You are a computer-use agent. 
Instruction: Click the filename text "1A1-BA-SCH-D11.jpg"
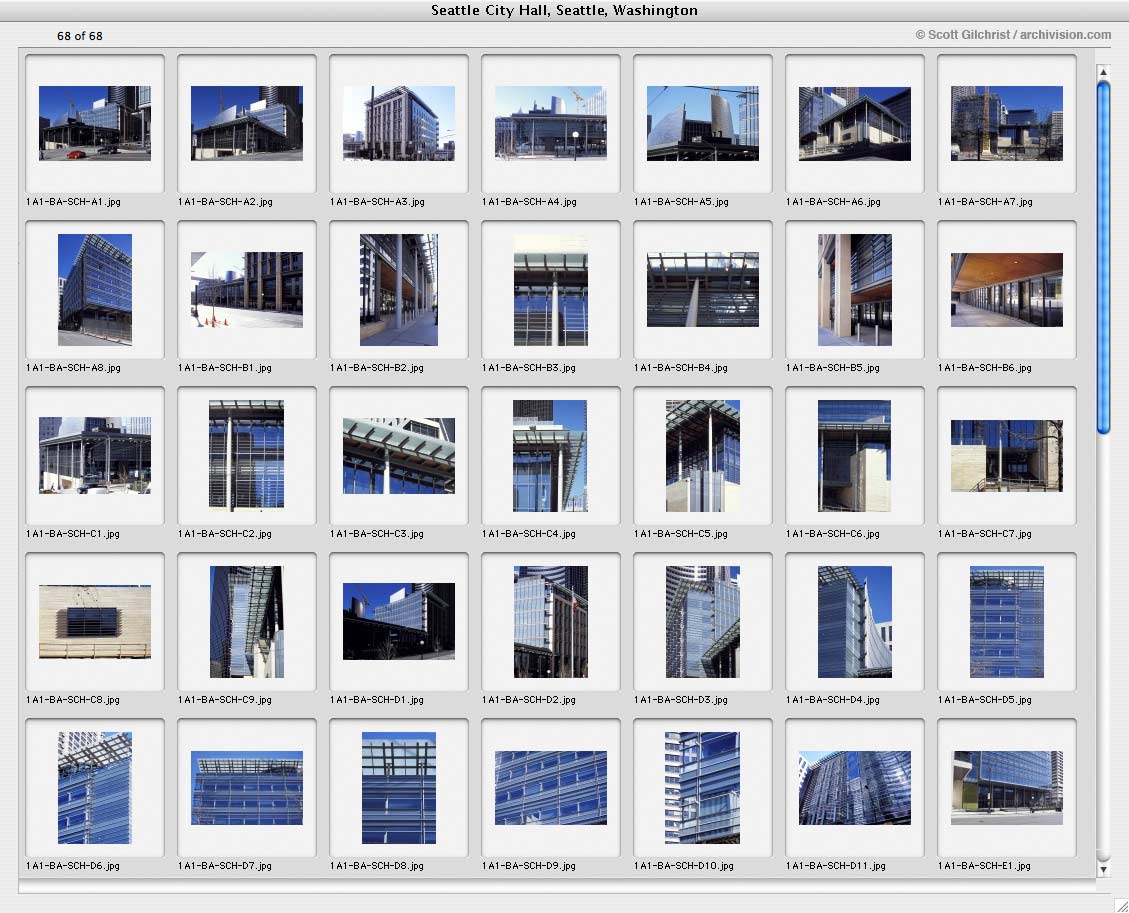click(x=835, y=866)
